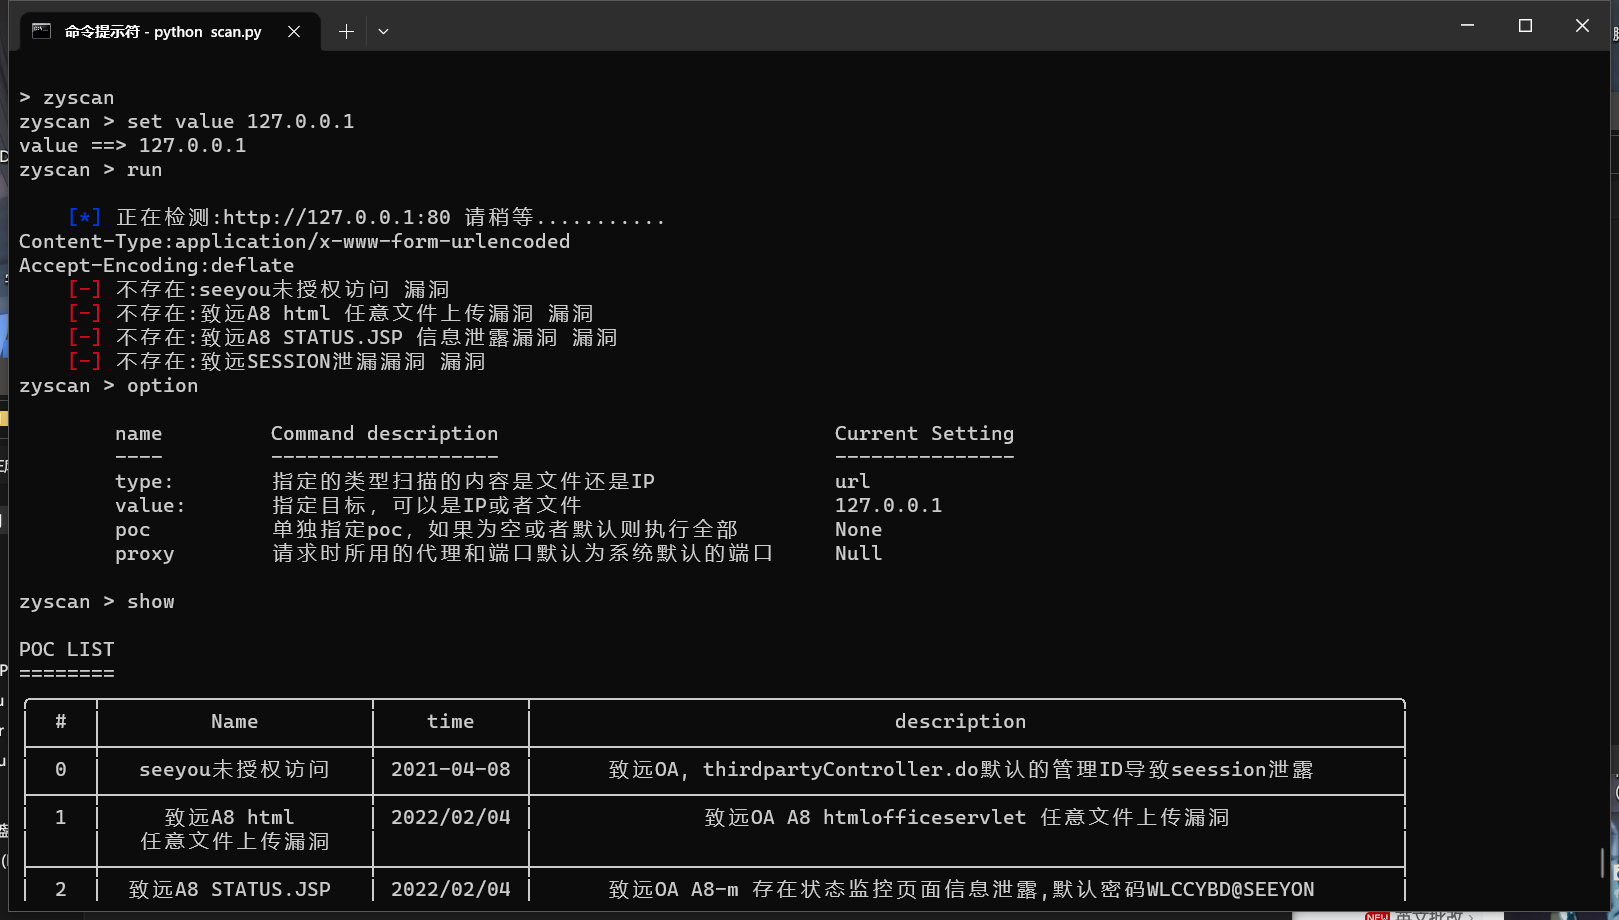Image resolution: width=1619 pixels, height=920 pixels.
Task: Click the WLCCYBD@SEEYON description cell
Action: 961,890
